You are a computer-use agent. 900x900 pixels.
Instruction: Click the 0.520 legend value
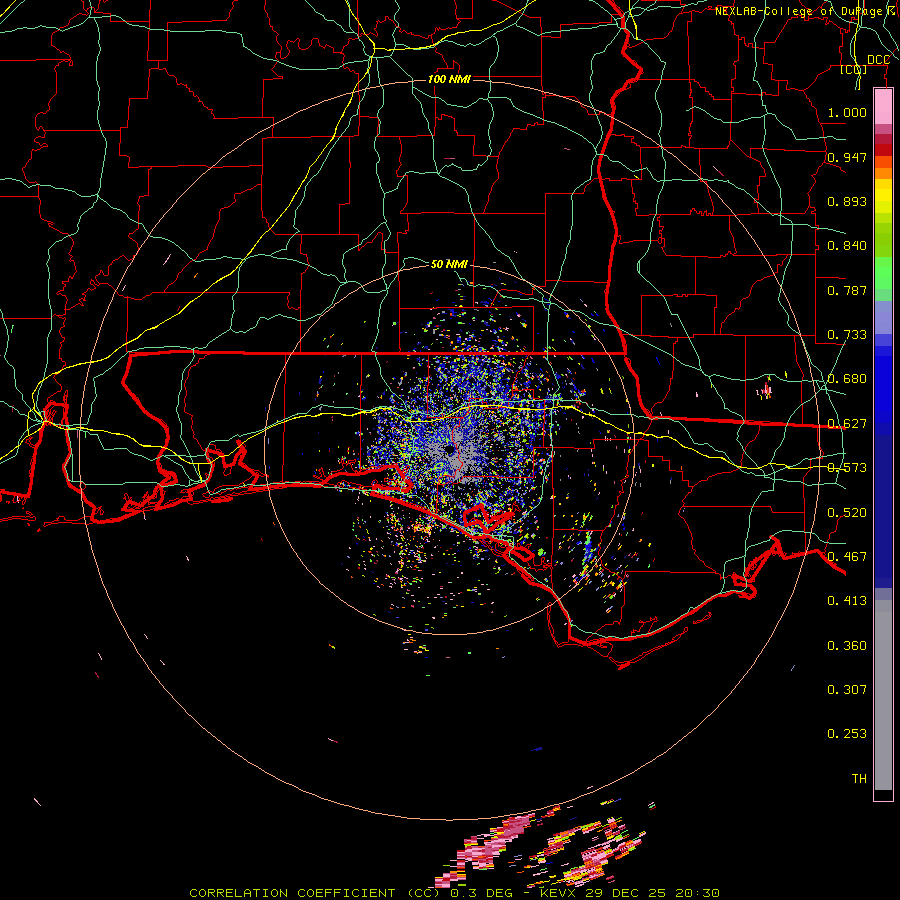click(847, 512)
